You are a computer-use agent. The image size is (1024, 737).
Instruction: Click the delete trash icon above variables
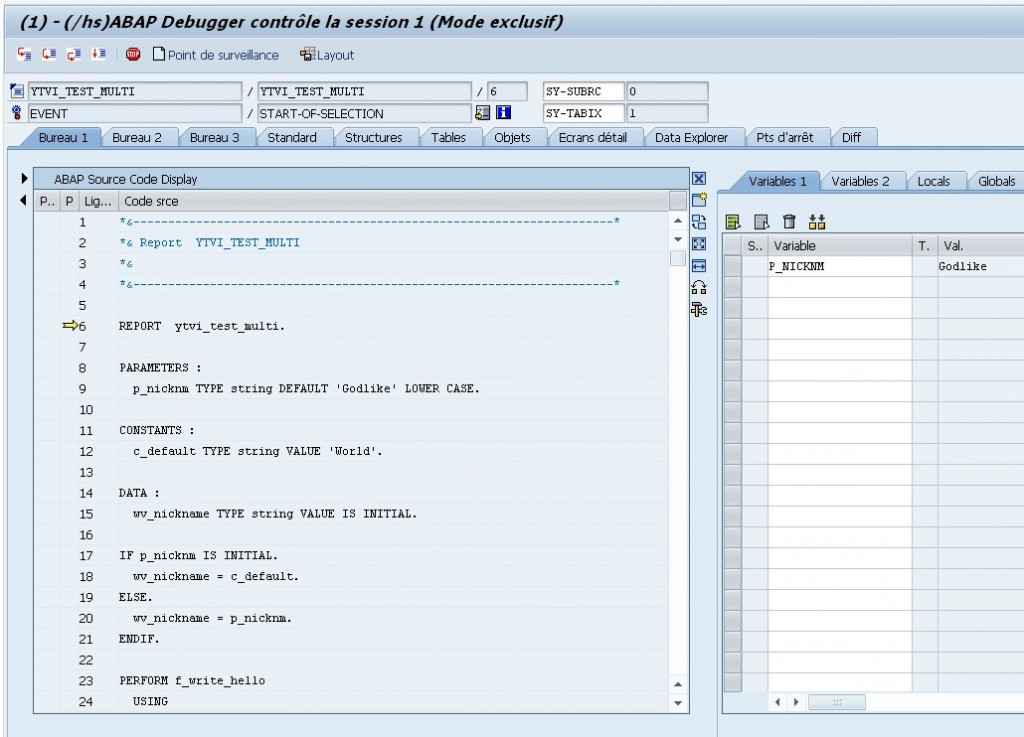(789, 222)
